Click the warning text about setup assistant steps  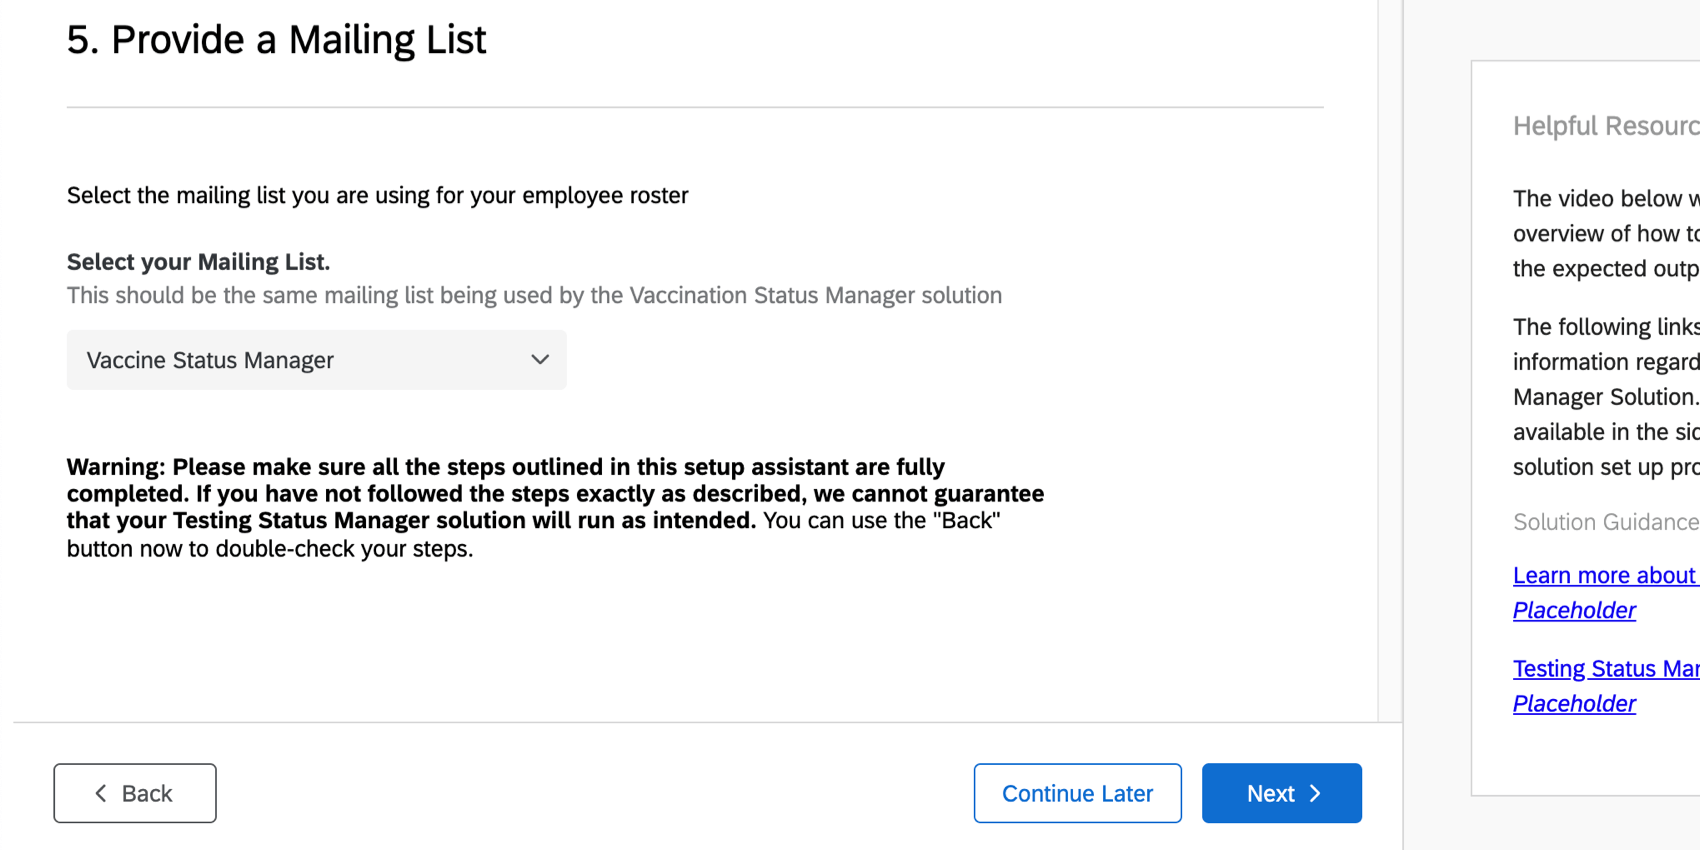pos(555,507)
